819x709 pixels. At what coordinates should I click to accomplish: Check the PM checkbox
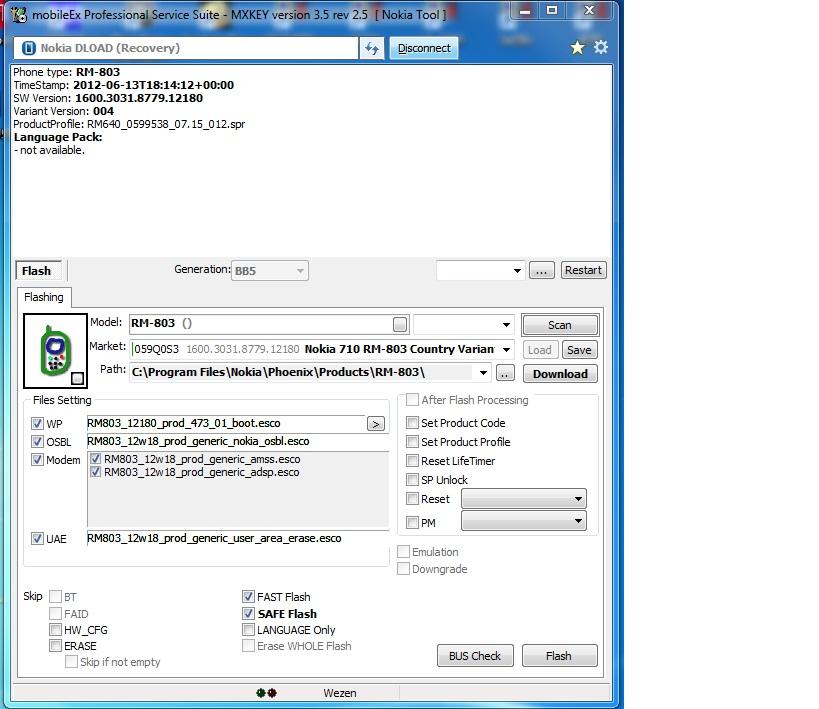coord(412,522)
